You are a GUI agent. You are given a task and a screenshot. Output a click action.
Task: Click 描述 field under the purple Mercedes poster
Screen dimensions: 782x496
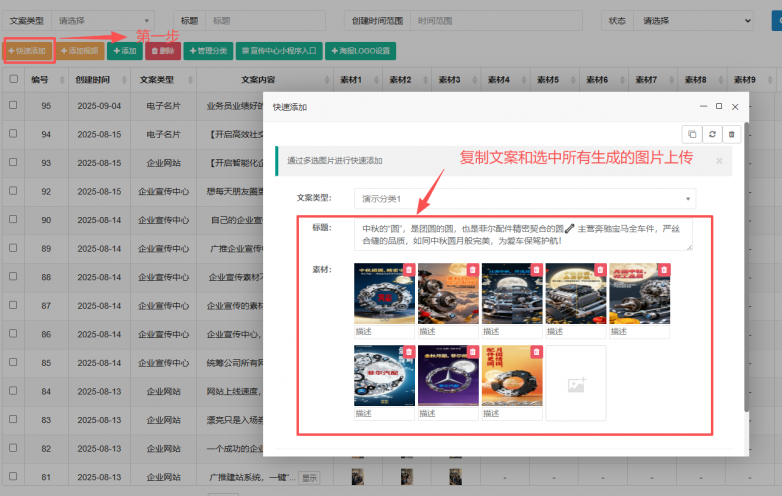click(448, 414)
